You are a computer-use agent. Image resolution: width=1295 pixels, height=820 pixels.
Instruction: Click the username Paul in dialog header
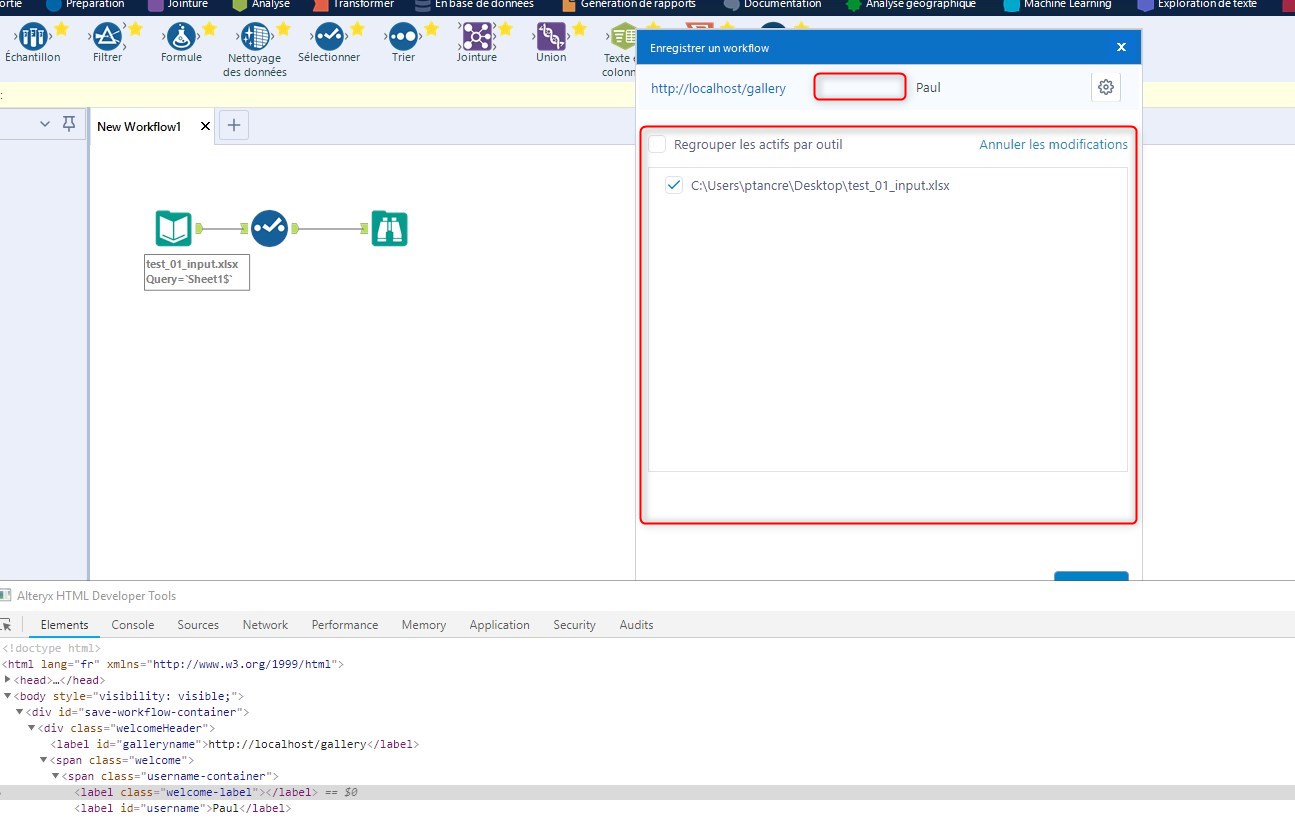point(928,87)
